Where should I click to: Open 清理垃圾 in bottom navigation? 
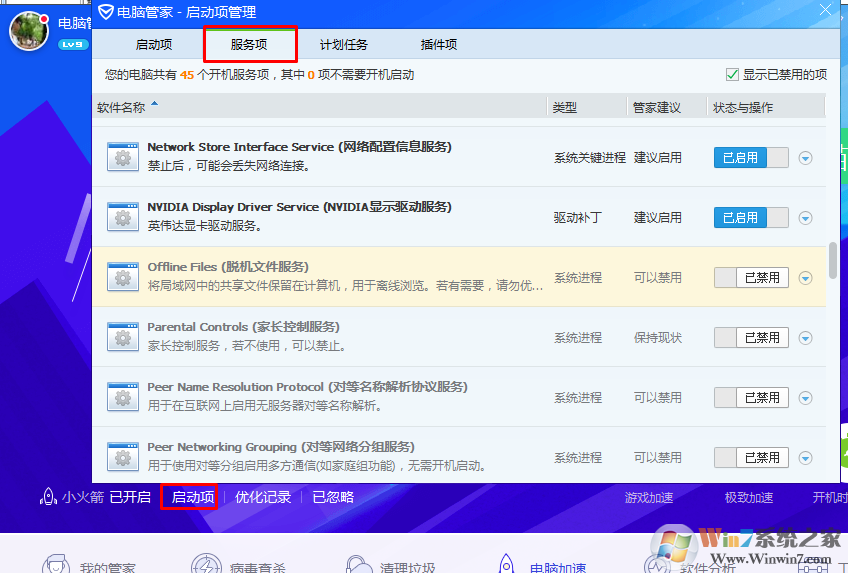(389, 565)
